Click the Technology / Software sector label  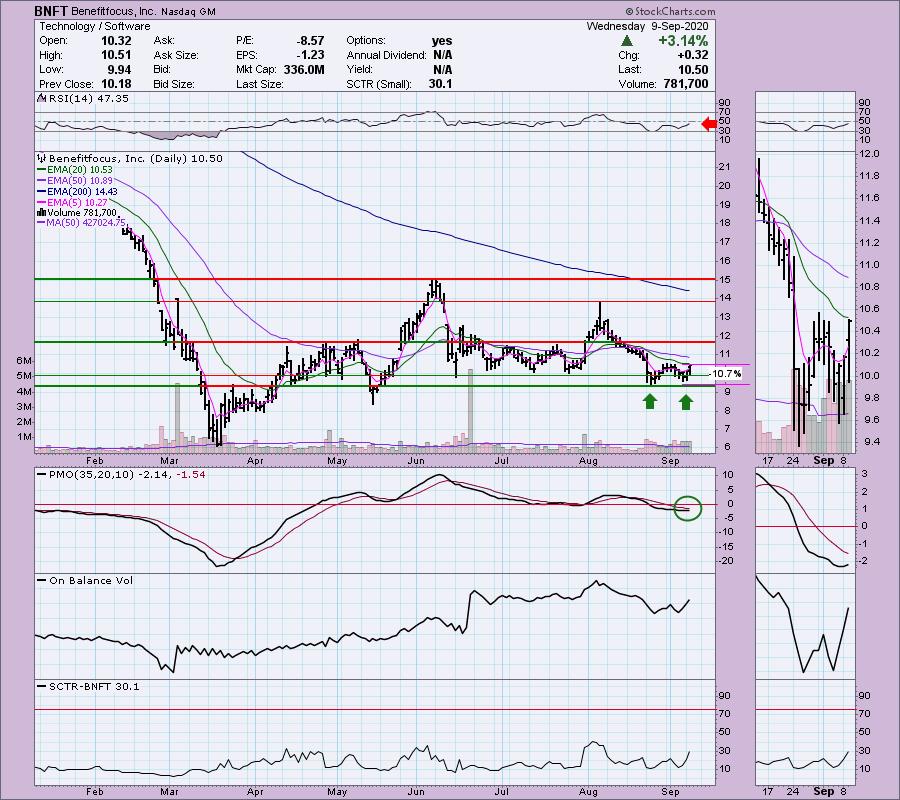pyautogui.click(x=95, y=26)
